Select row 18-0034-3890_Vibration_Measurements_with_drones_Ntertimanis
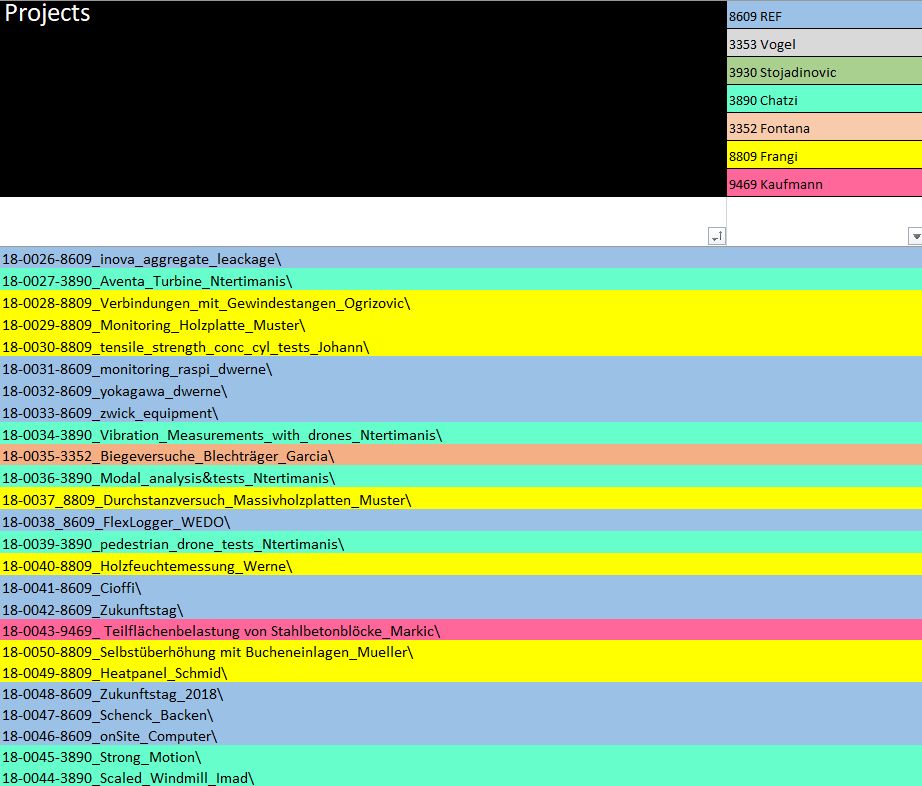922x786 pixels. click(461, 433)
